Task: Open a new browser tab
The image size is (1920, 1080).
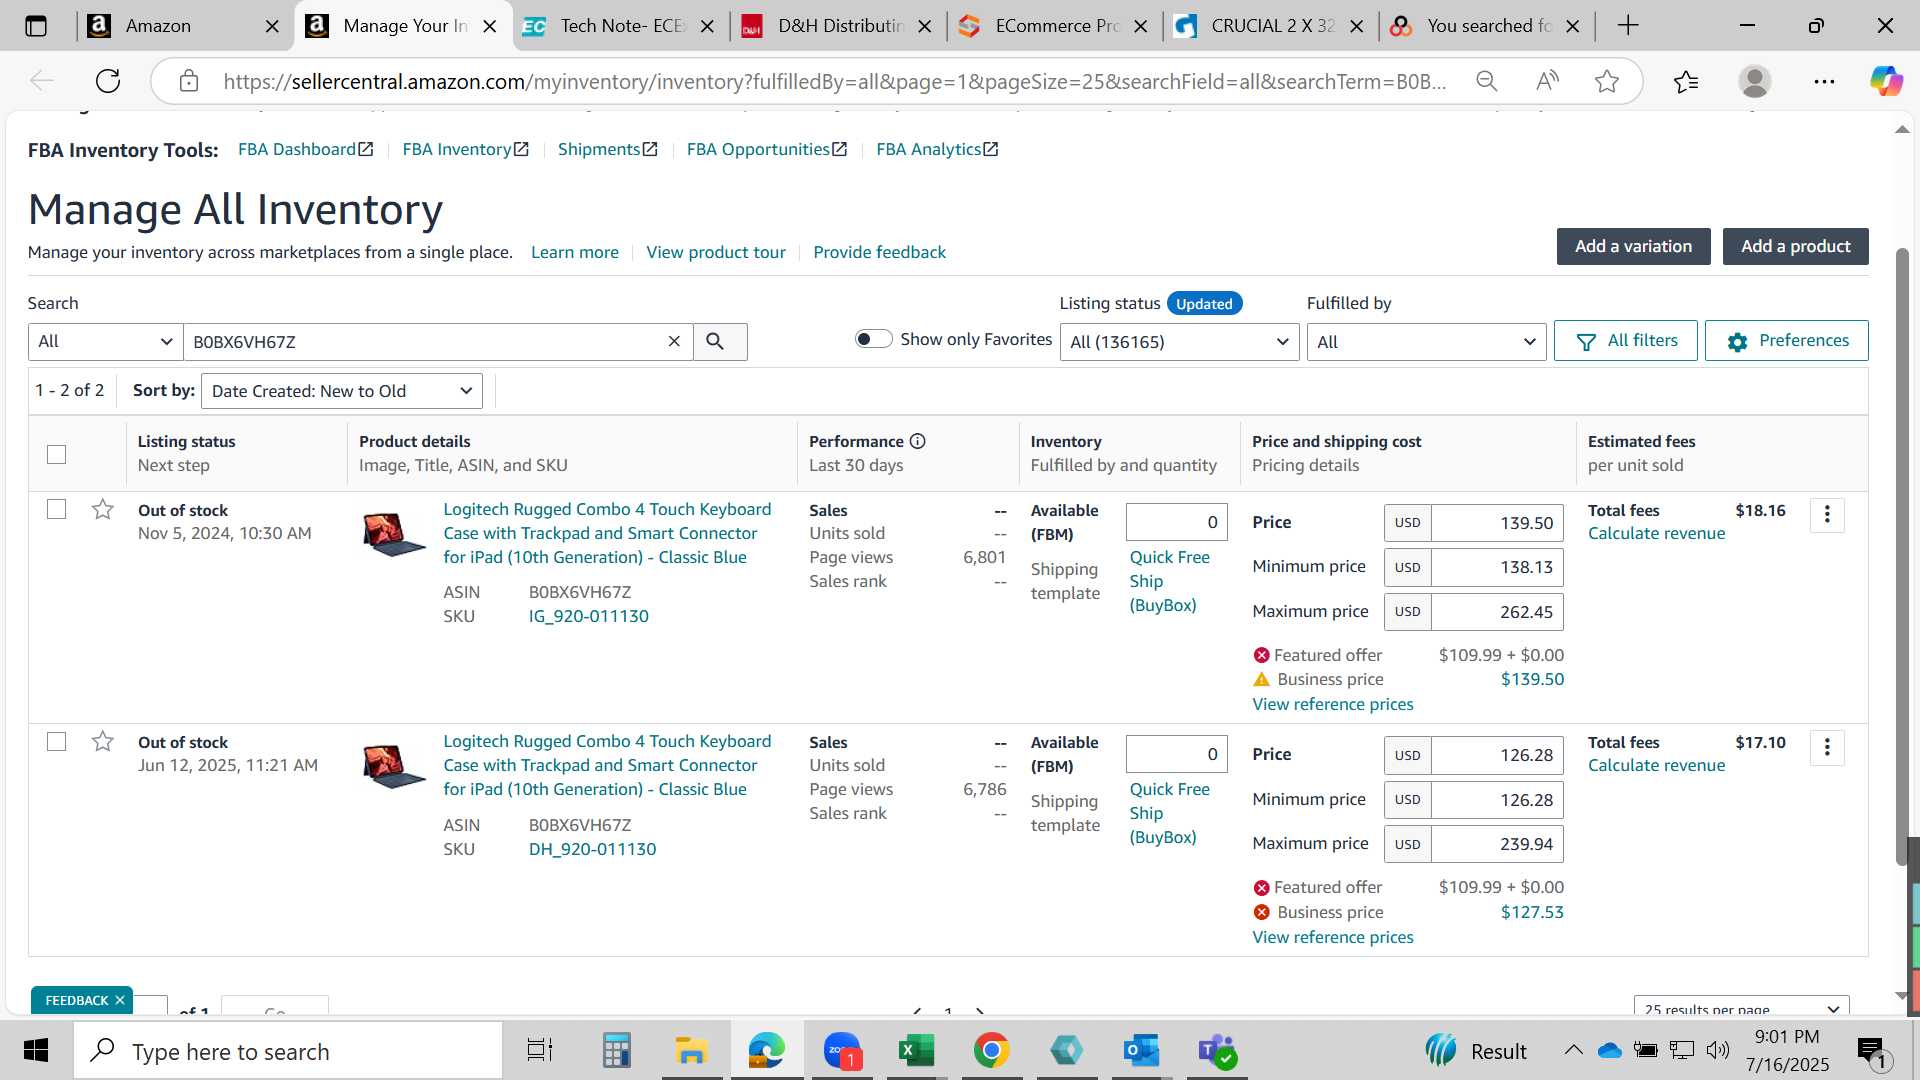Action: (x=1628, y=25)
